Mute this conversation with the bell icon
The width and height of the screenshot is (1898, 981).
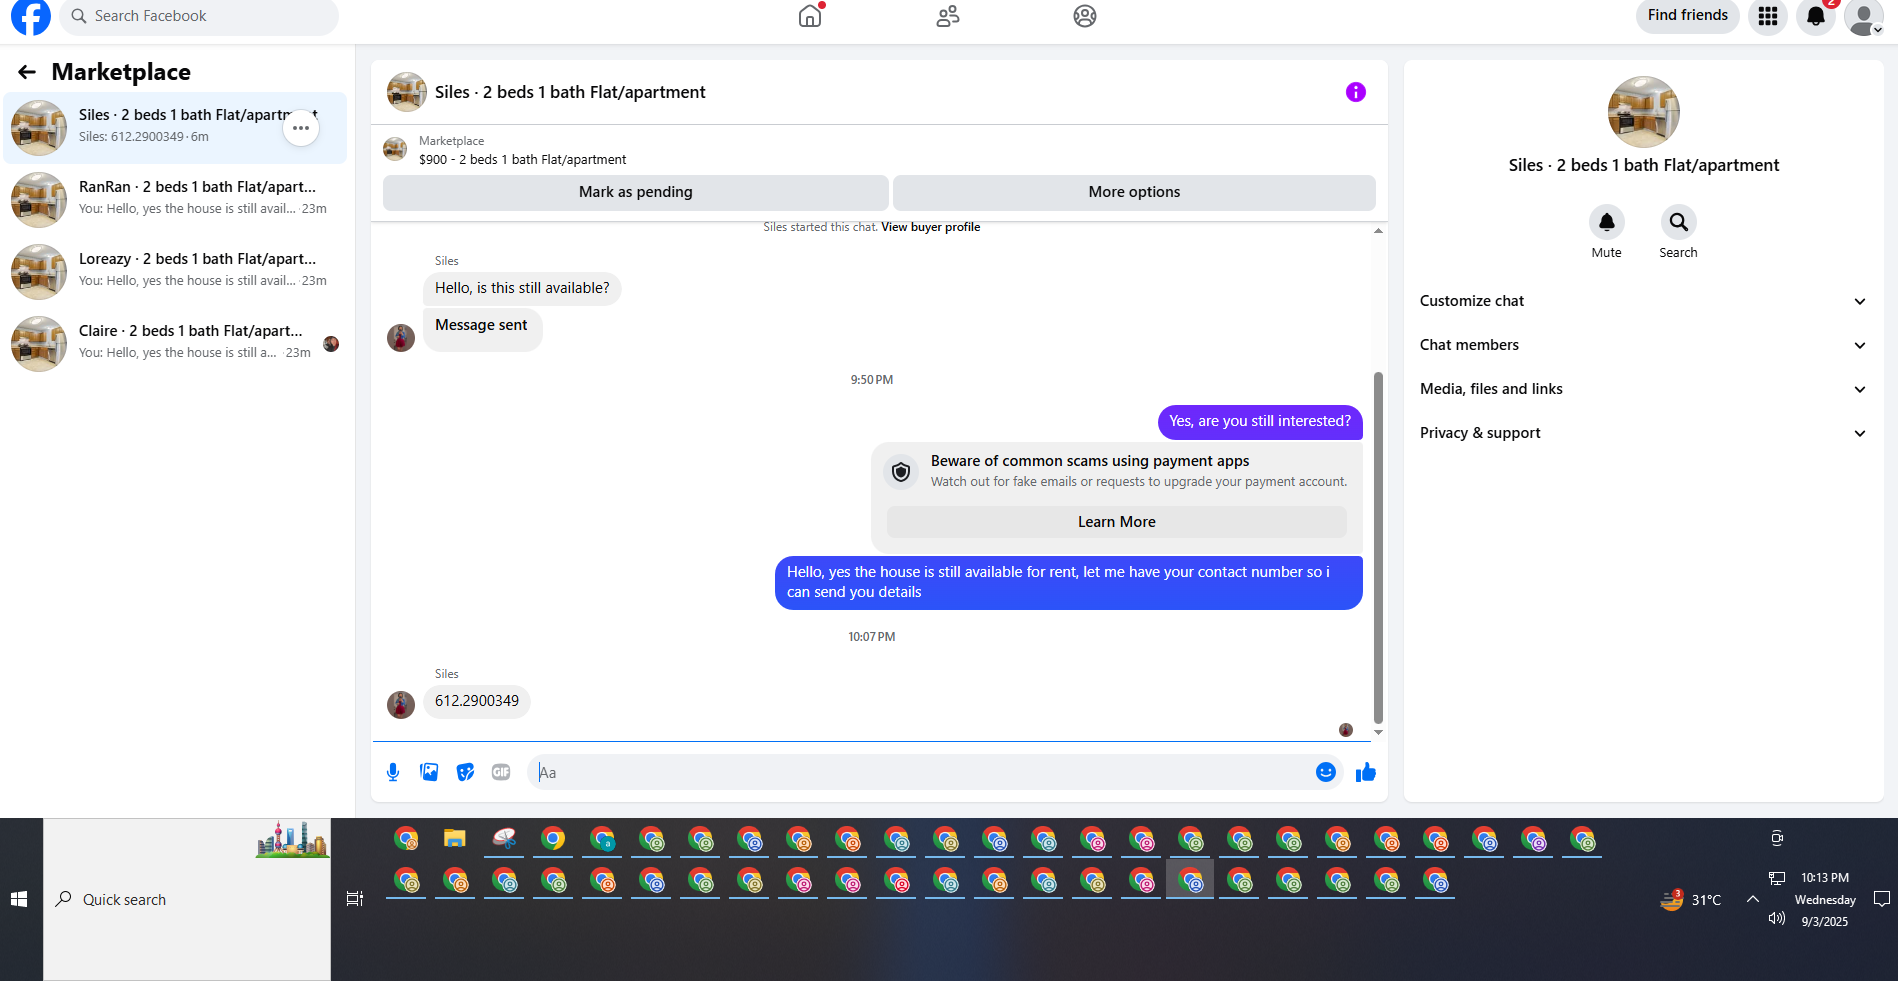pyautogui.click(x=1607, y=222)
